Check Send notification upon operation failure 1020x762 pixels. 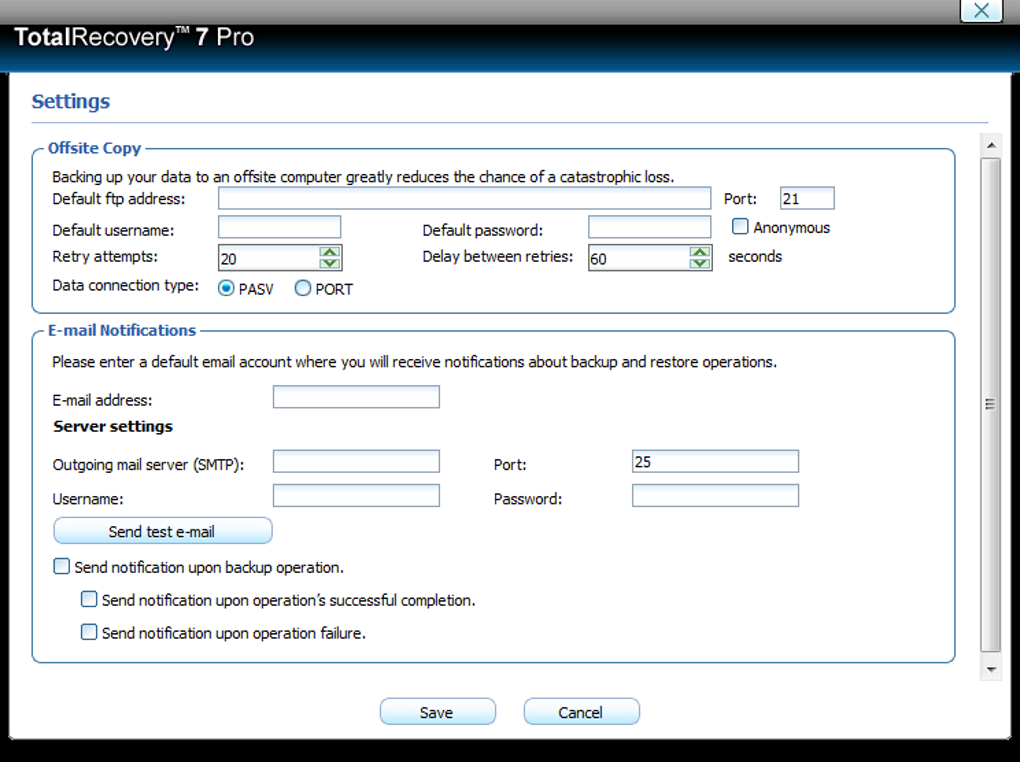coord(88,632)
